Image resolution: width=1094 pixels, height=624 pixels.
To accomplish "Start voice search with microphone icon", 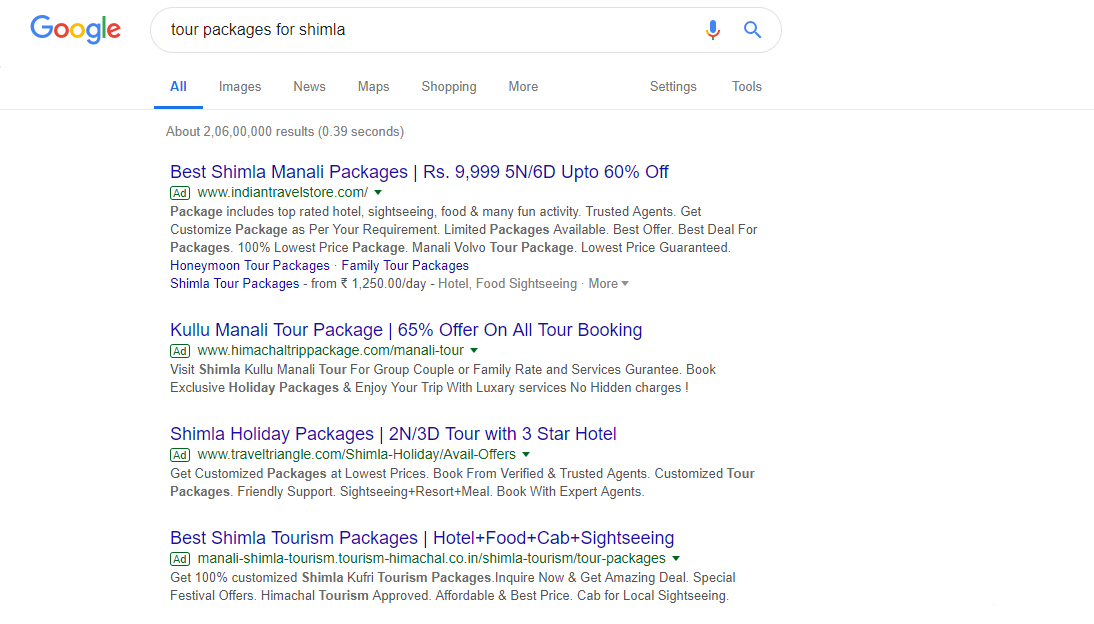I will [x=712, y=30].
